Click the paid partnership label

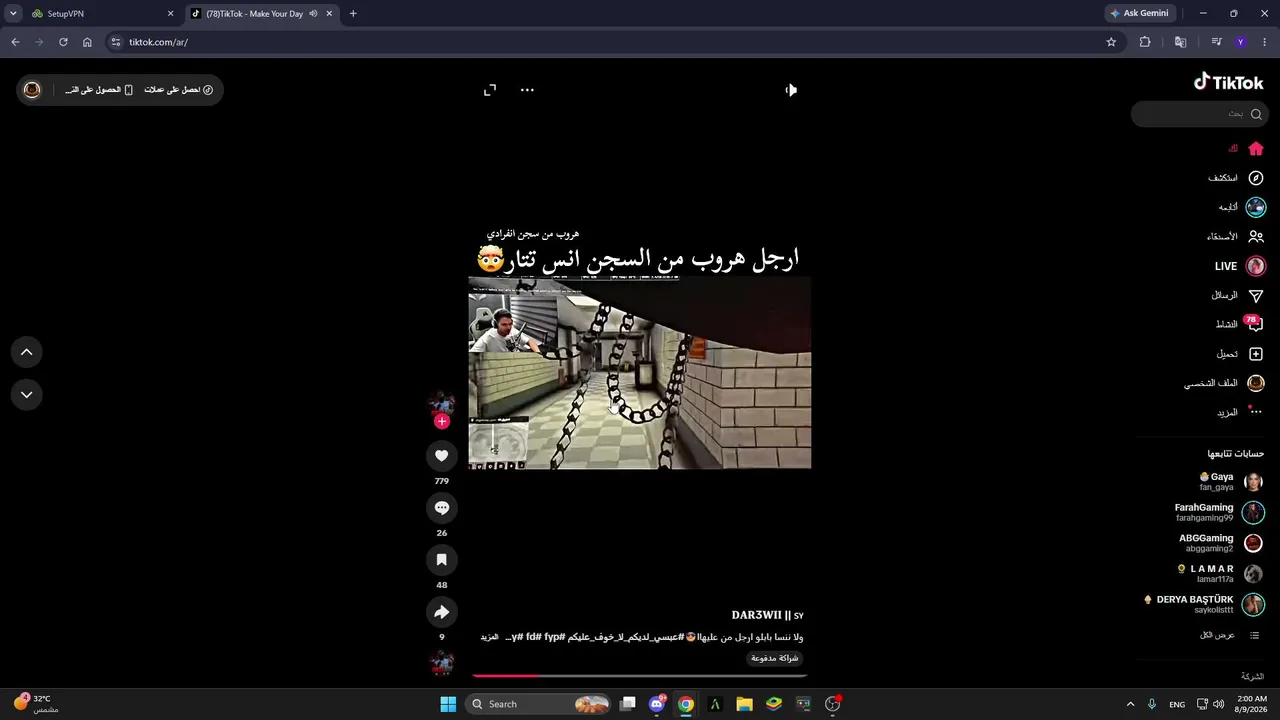pyautogui.click(x=775, y=658)
